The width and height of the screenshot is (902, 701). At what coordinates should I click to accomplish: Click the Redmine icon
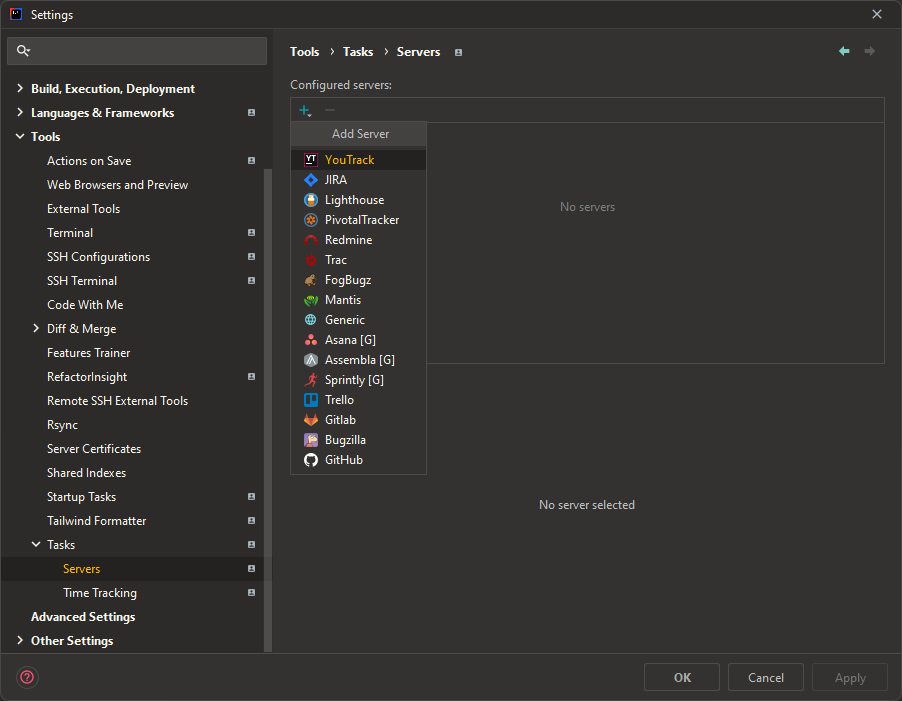click(311, 240)
